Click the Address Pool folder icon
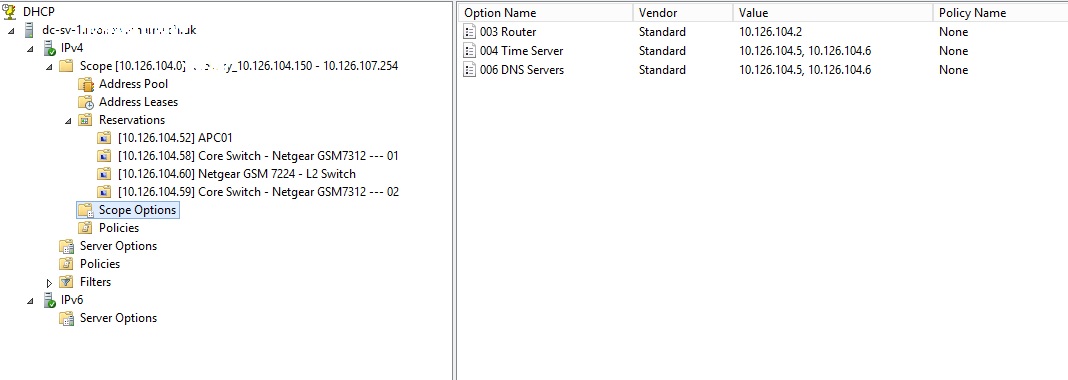 (x=85, y=84)
